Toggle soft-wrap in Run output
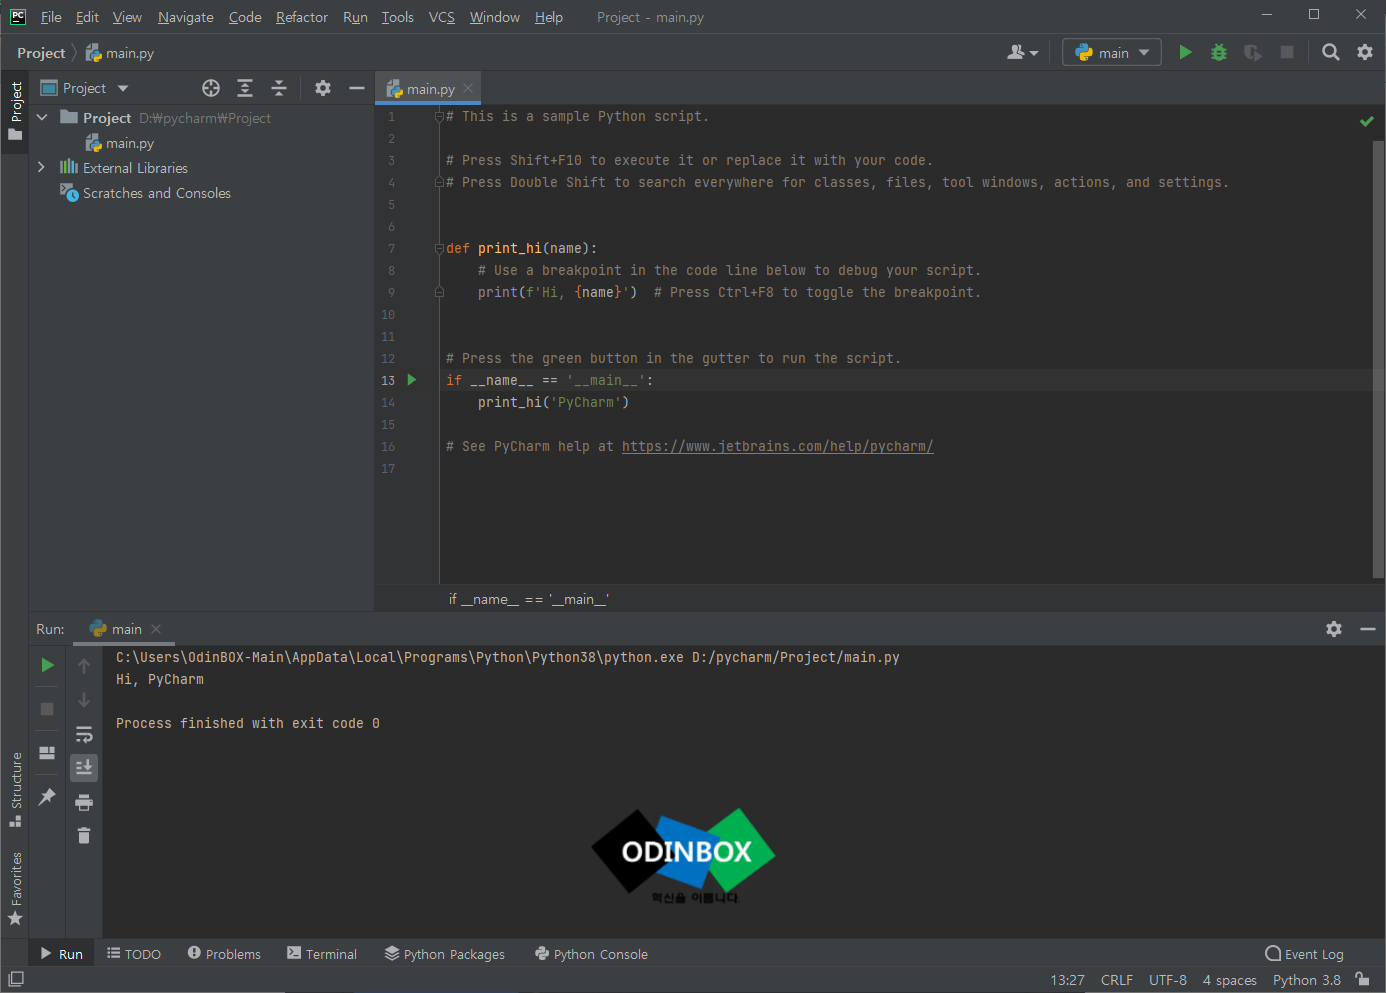 coord(84,734)
